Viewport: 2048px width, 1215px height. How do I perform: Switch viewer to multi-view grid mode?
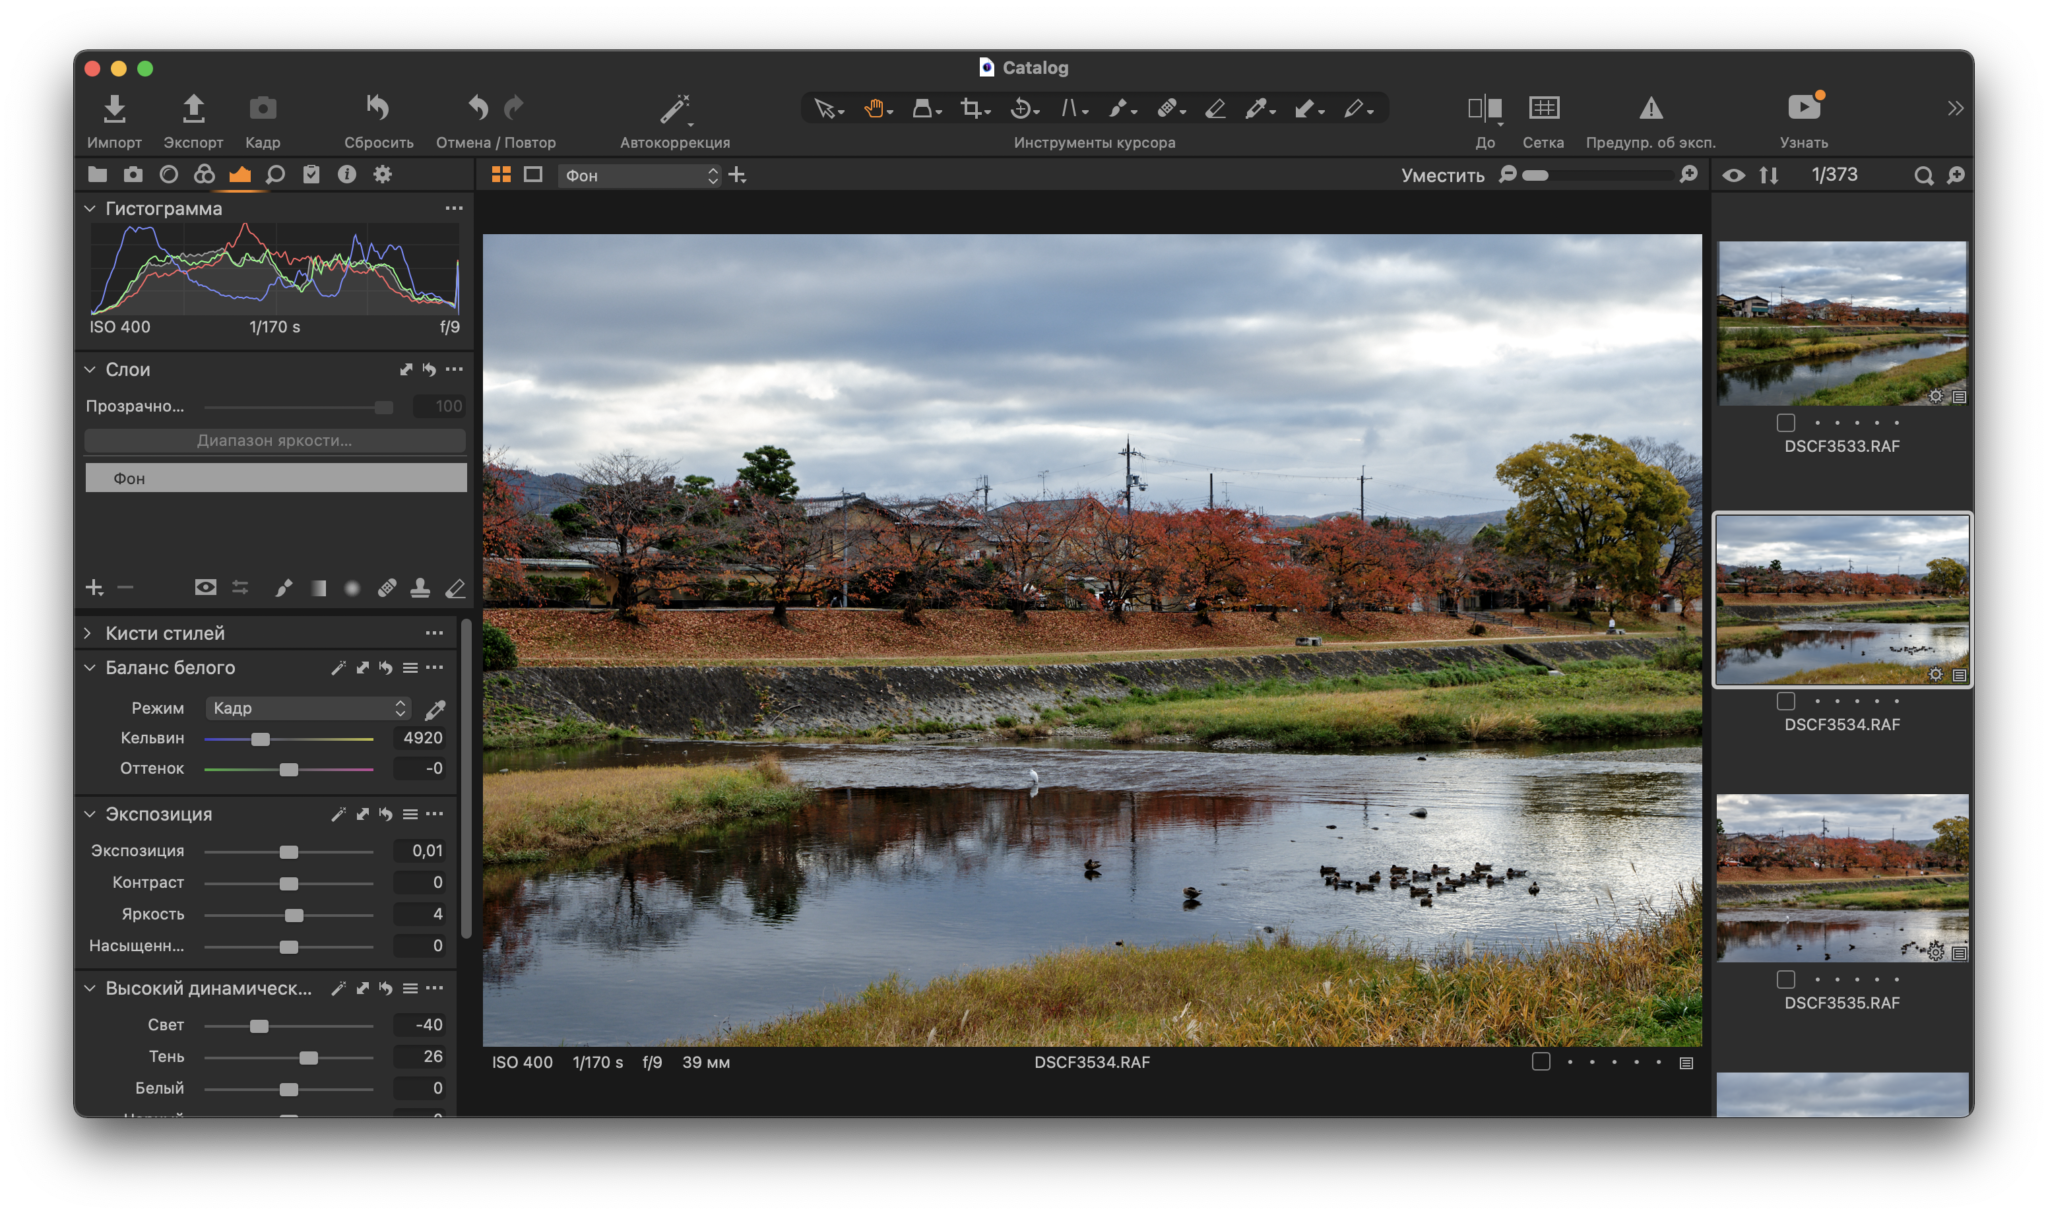pos(501,175)
